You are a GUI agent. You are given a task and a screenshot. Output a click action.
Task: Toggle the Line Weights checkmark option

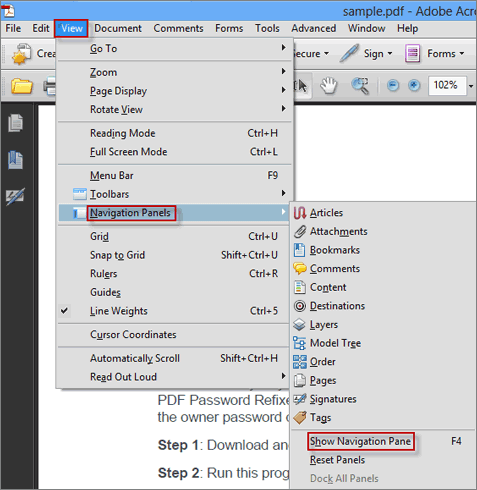click(x=173, y=311)
